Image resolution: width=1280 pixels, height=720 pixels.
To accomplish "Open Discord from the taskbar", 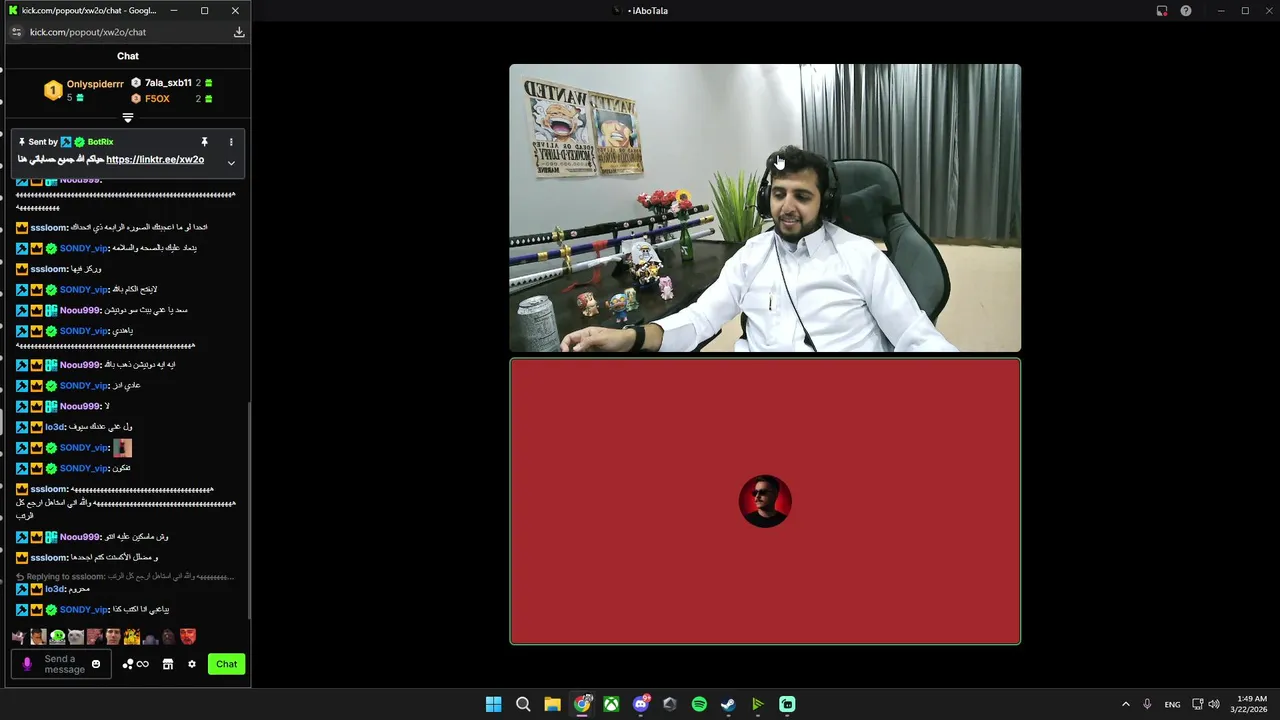I will coord(641,704).
